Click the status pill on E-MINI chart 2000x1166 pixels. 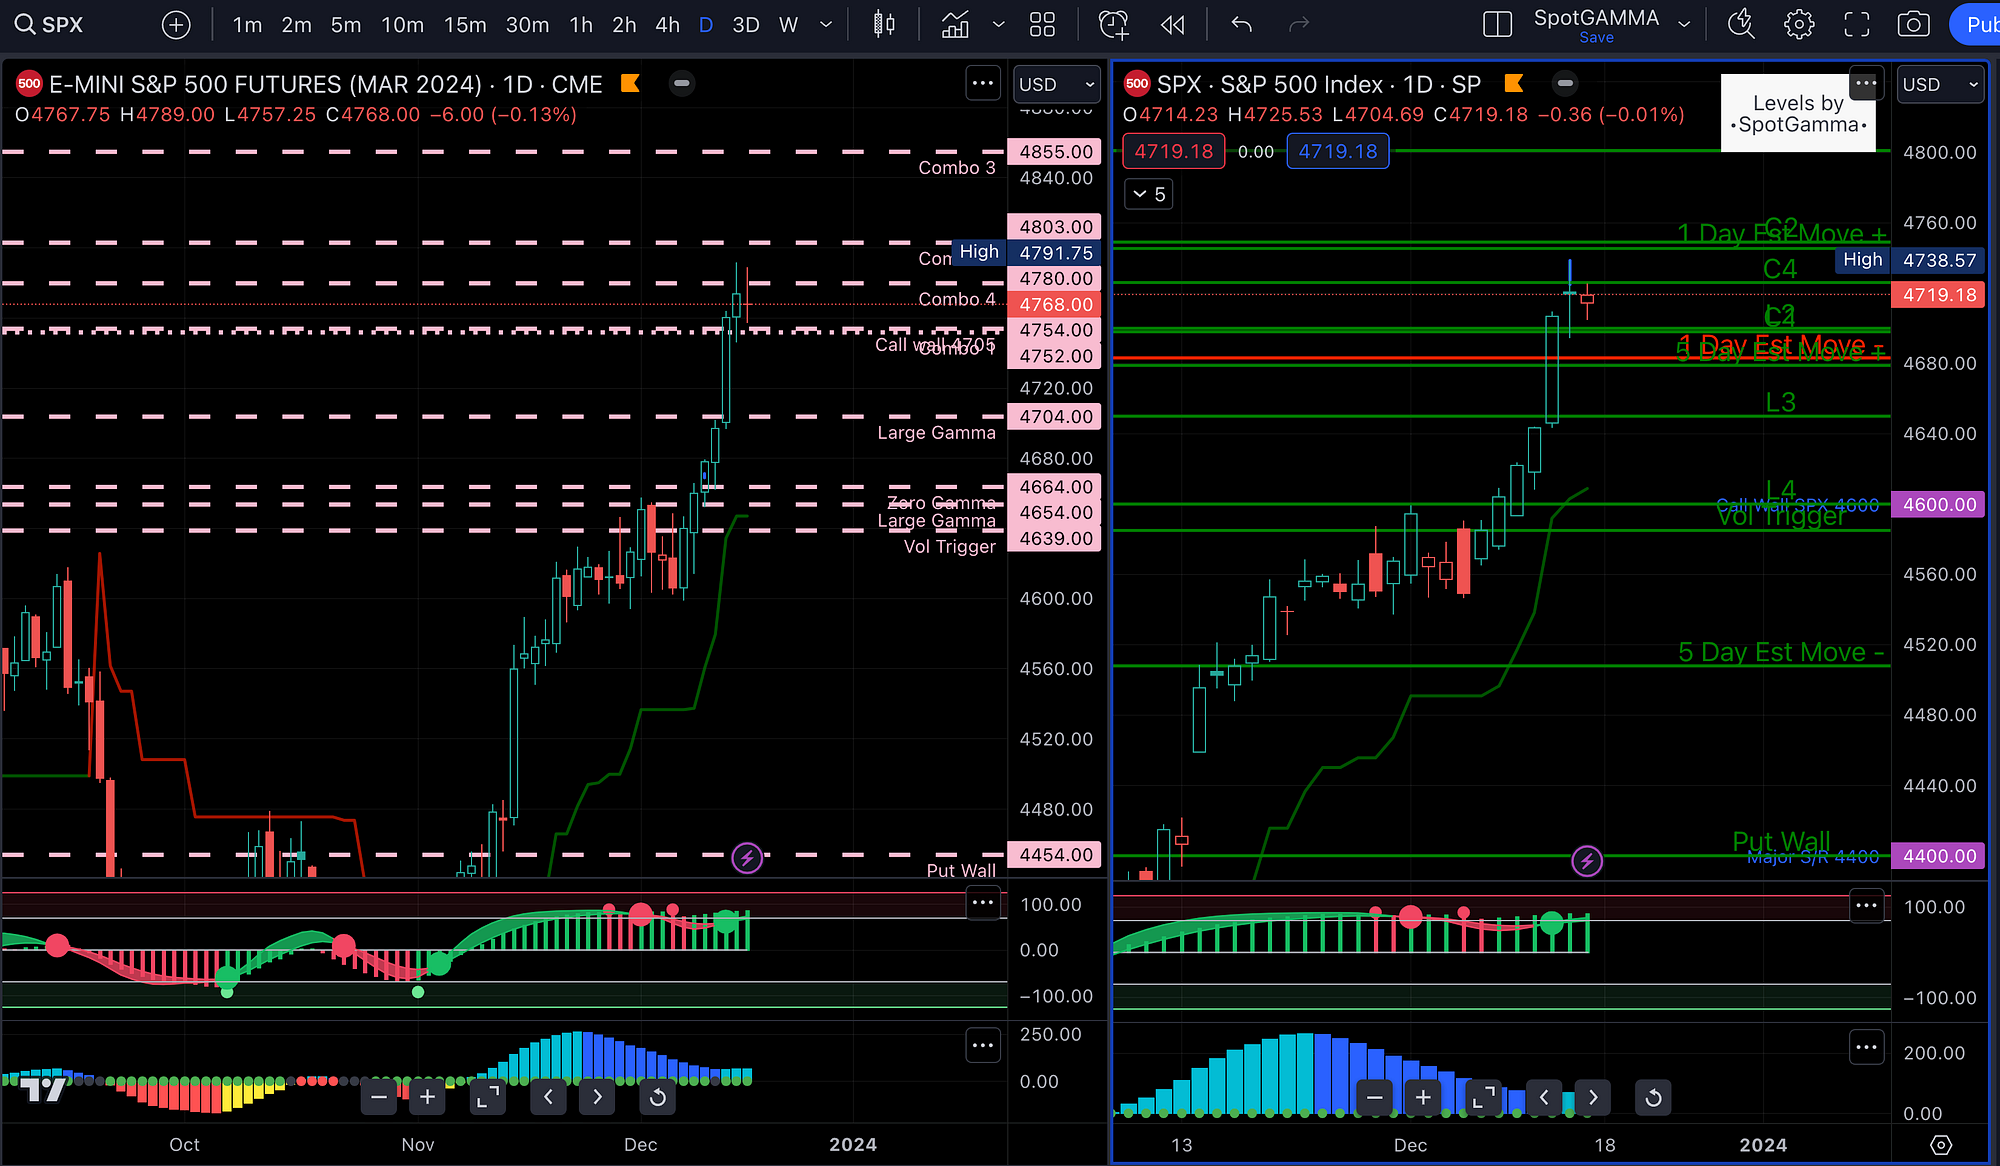click(x=682, y=83)
